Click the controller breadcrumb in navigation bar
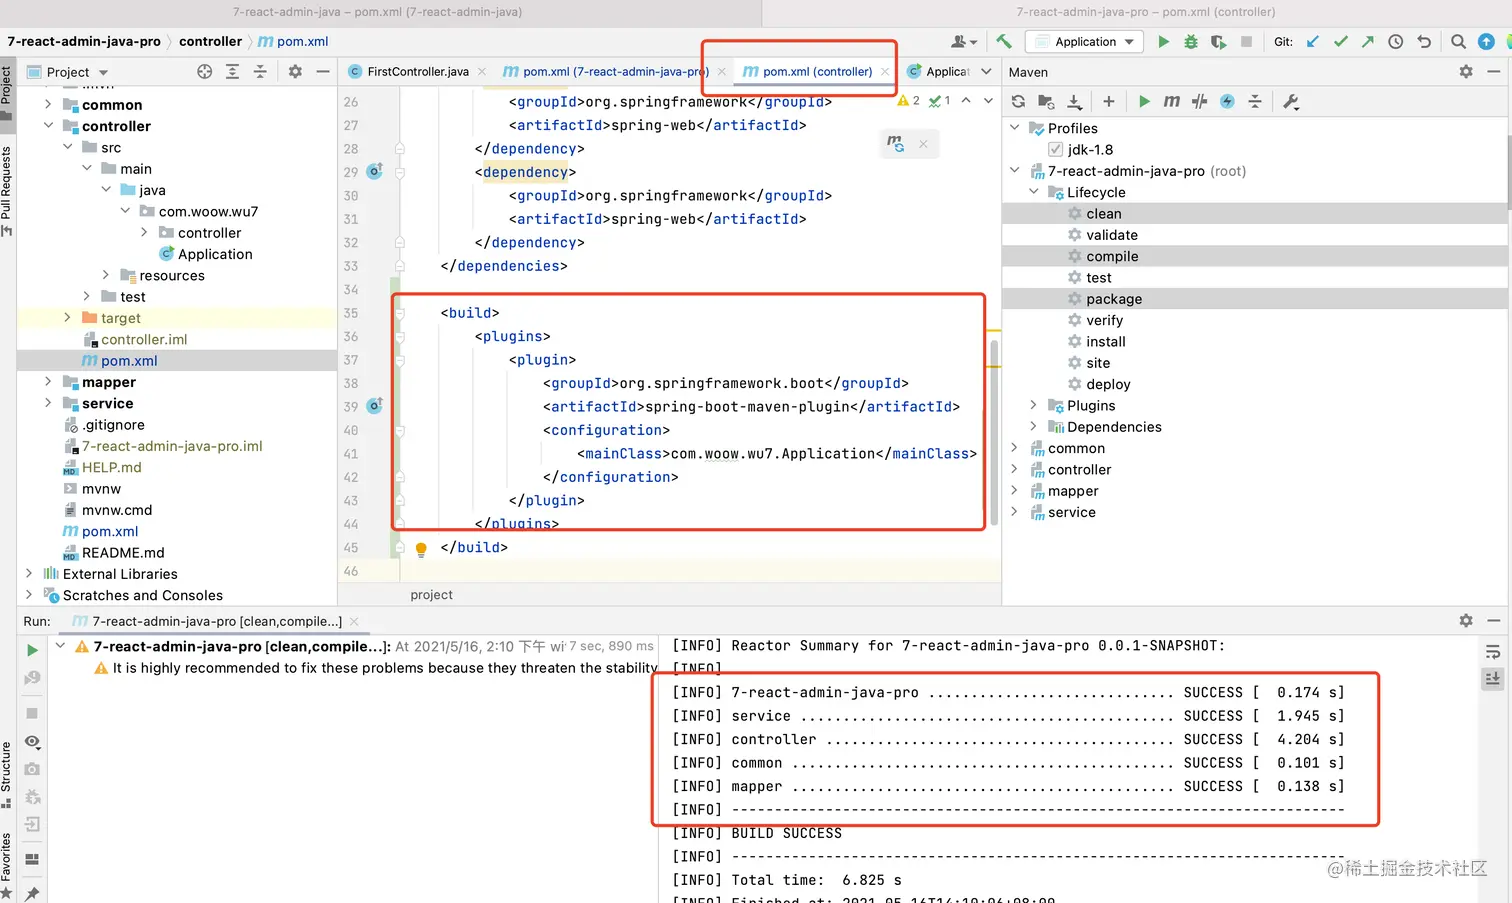Image resolution: width=1512 pixels, height=903 pixels. [210, 41]
